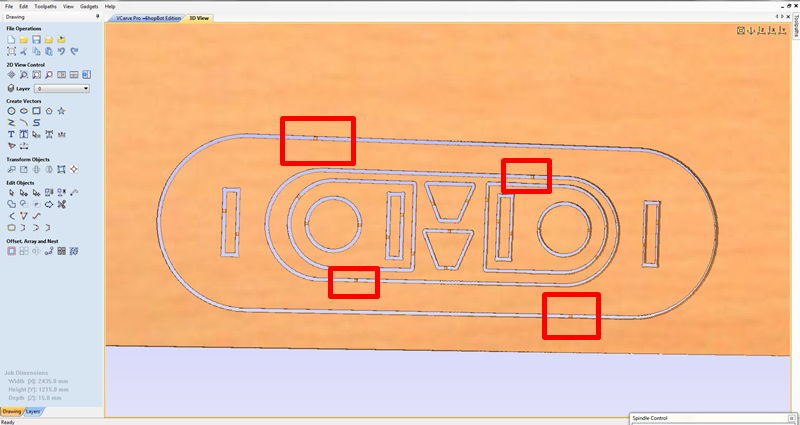Image resolution: width=800 pixels, height=425 pixels.
Task: Select the Draw Polyline tool
Action: click(11, 122)
